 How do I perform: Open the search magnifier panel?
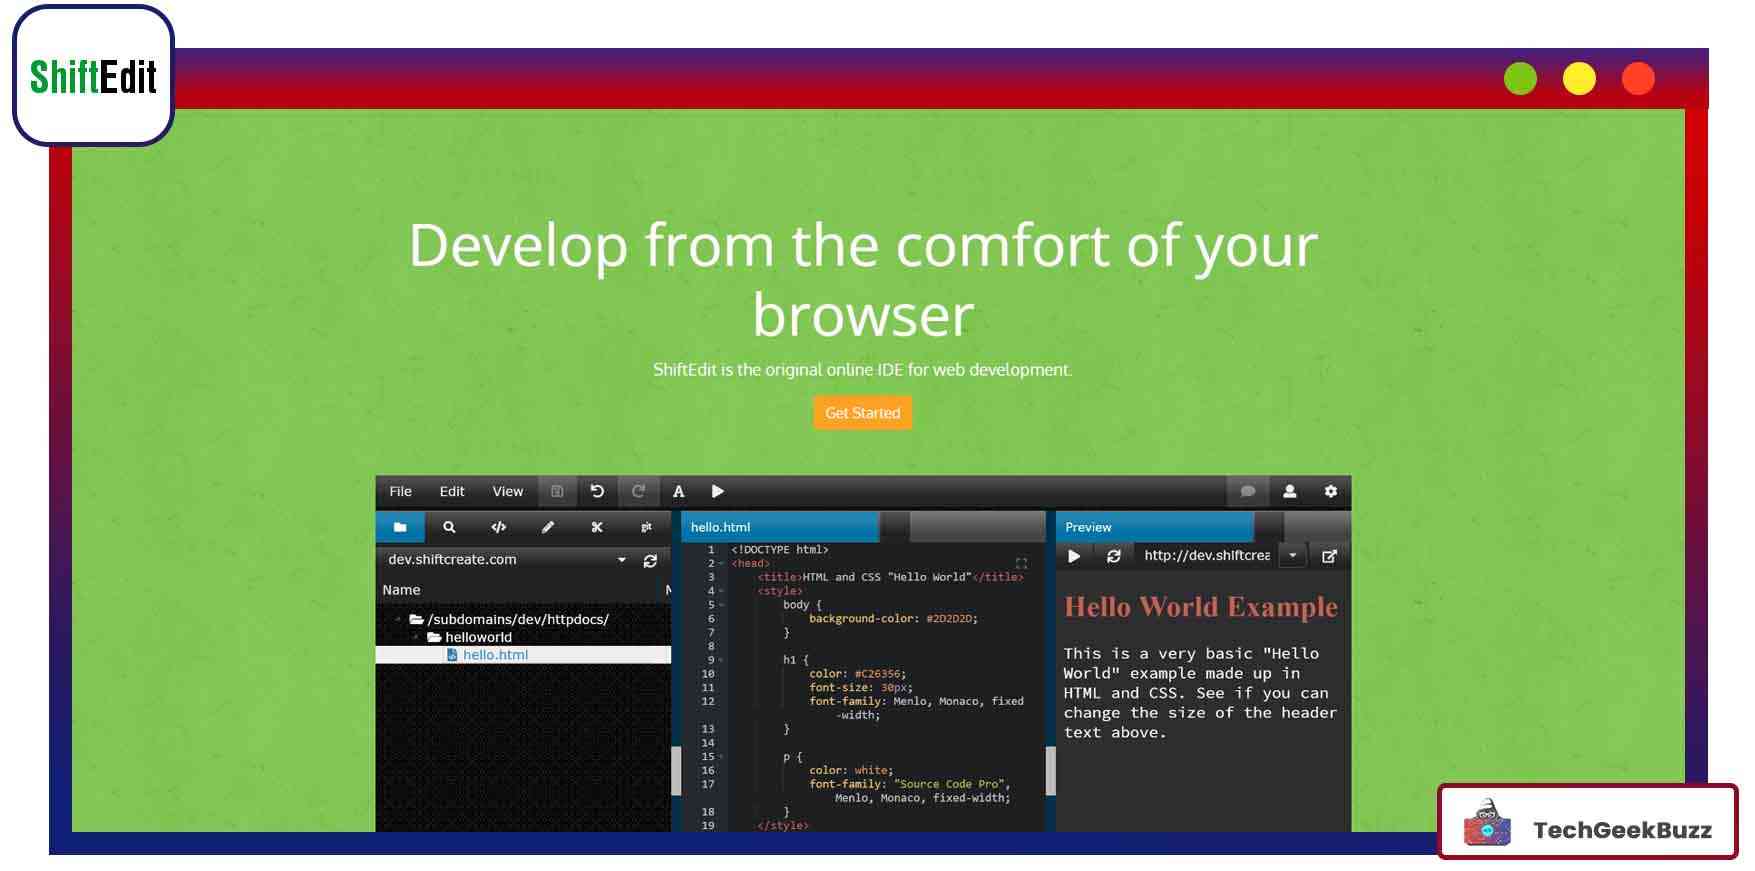449,527
